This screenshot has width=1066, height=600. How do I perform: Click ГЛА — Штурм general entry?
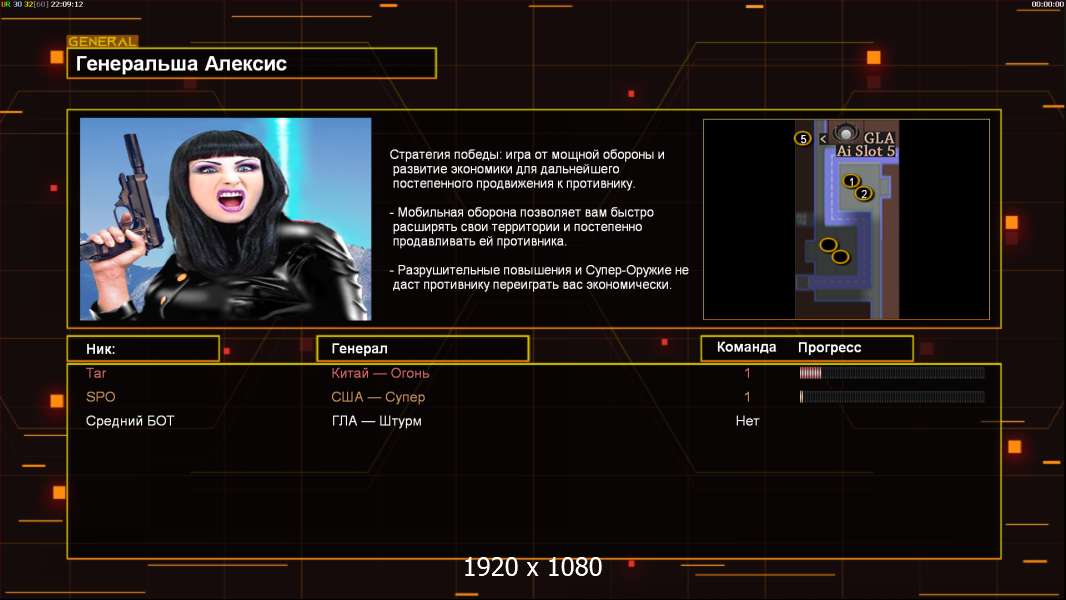377,421
